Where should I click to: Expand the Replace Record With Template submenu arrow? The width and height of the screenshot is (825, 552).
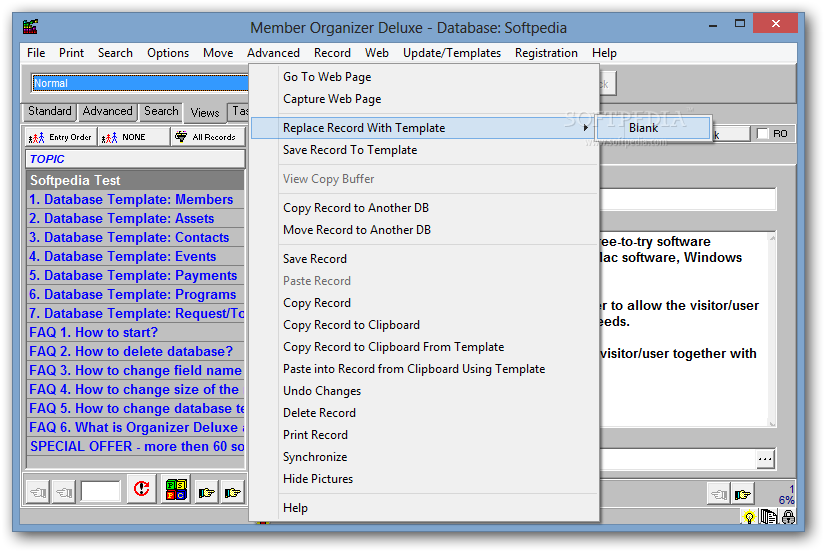pos(586,128)
